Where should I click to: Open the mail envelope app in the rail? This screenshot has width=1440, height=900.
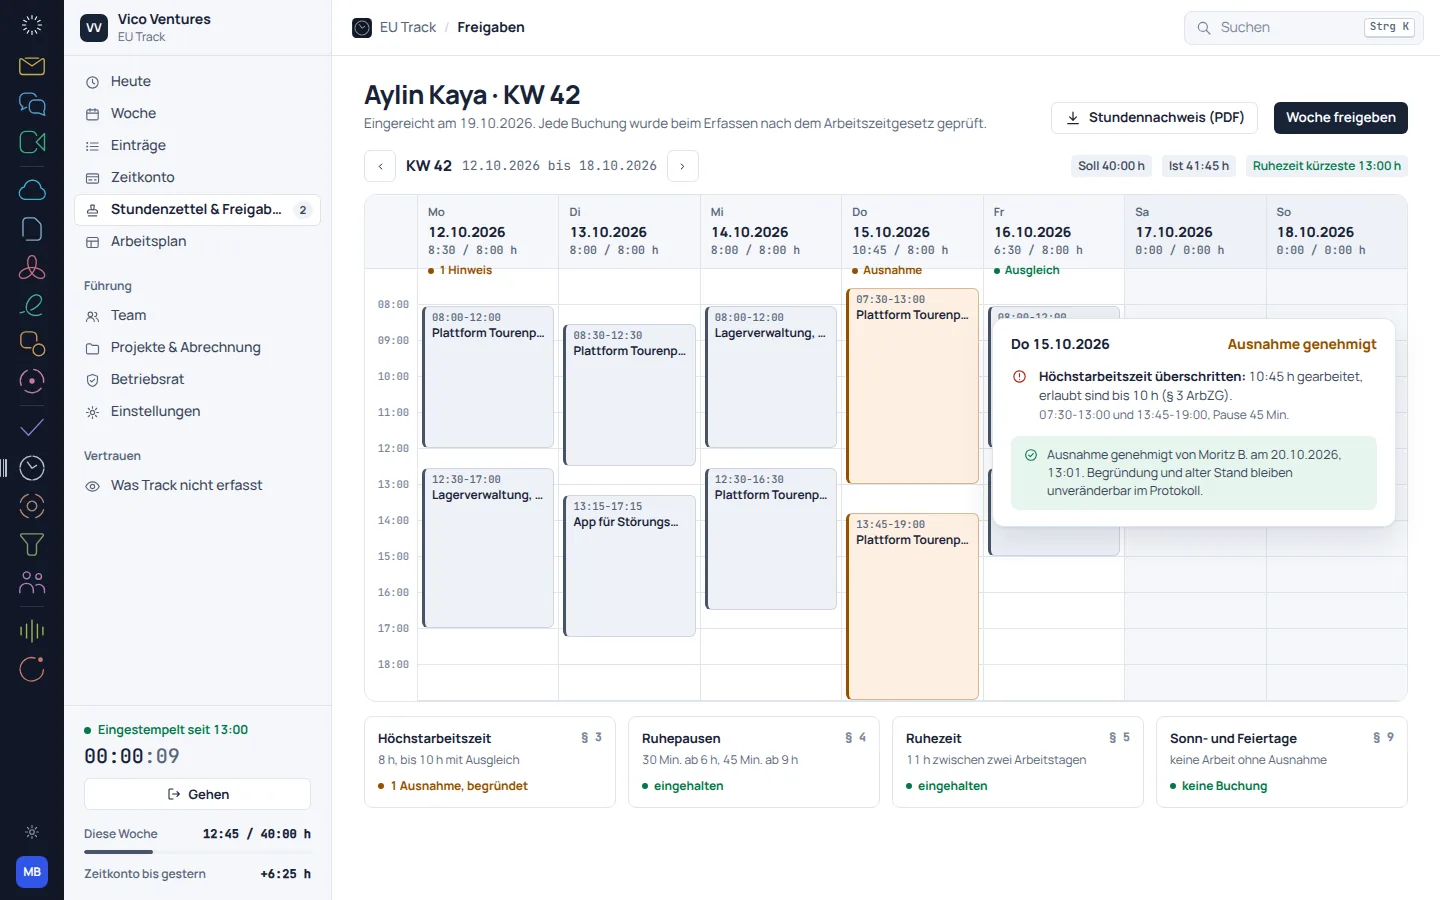[x=32, y=66]
